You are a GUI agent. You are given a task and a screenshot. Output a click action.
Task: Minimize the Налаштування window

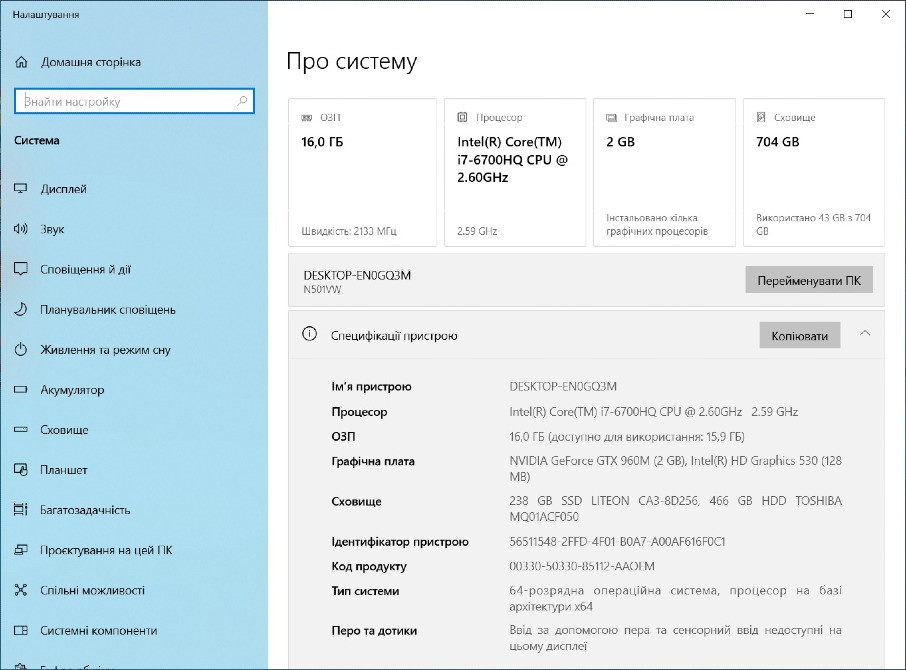810,14
